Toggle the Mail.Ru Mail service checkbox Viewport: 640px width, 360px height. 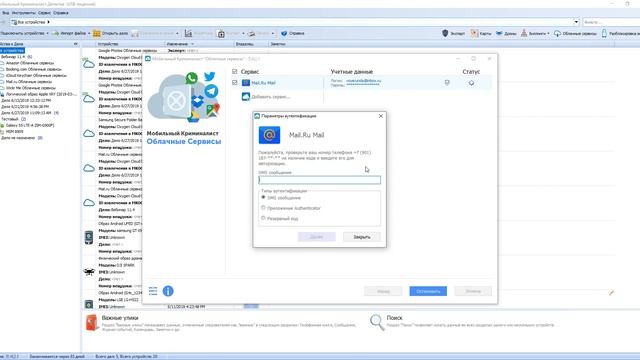pyautogui.click(x=234, y=82)
